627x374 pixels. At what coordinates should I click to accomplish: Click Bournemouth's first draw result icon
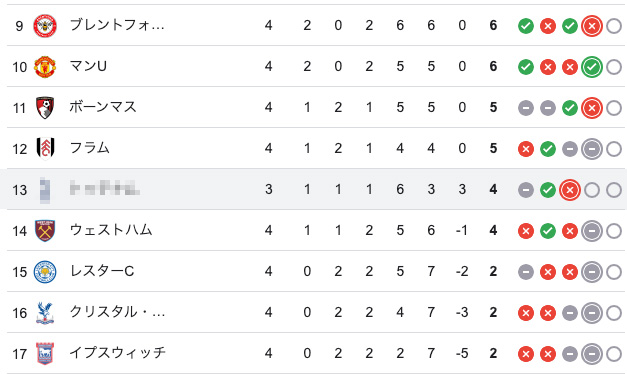point(526,108)
